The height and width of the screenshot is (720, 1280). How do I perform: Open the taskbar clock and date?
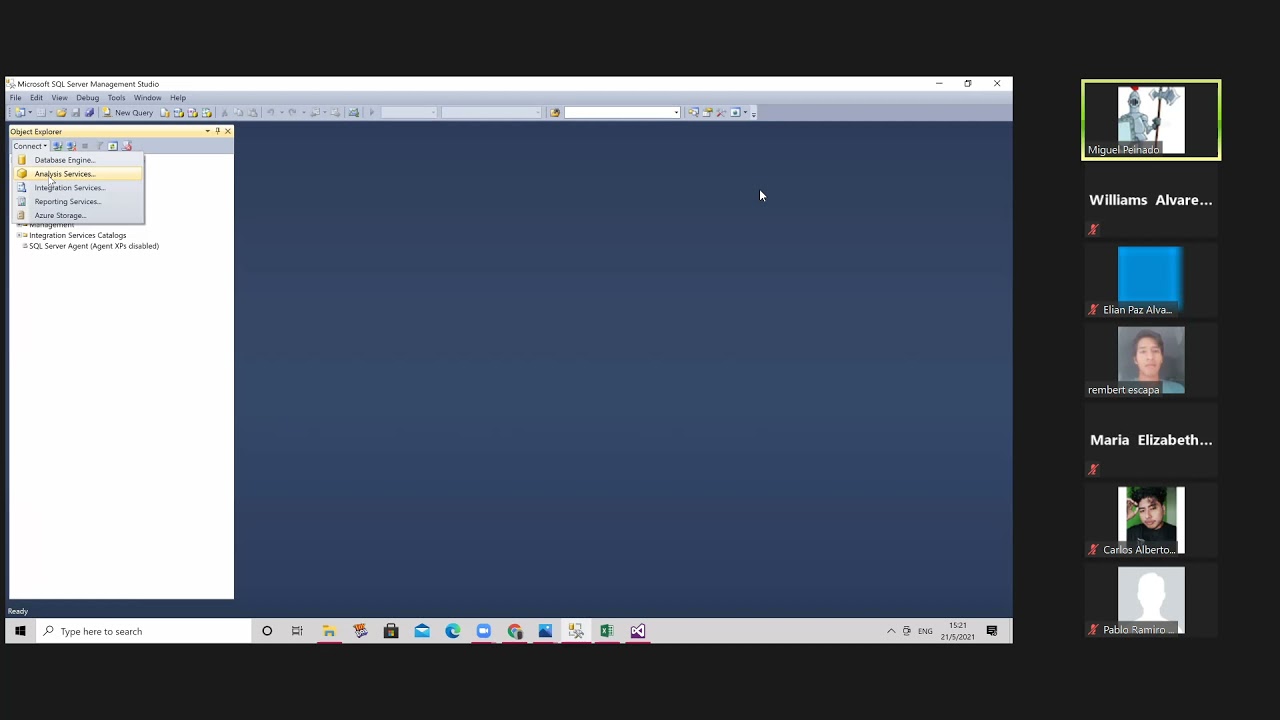(x=958, y=631)
